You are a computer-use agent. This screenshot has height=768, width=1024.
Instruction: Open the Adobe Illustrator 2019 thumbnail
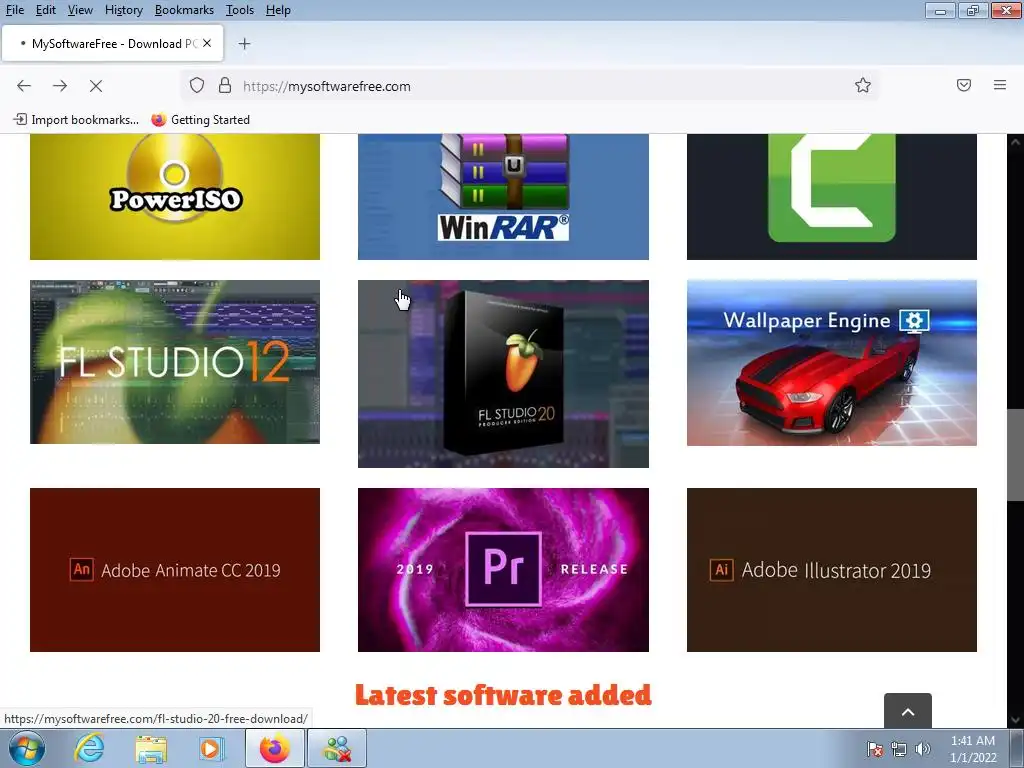[x=832, y=569]
